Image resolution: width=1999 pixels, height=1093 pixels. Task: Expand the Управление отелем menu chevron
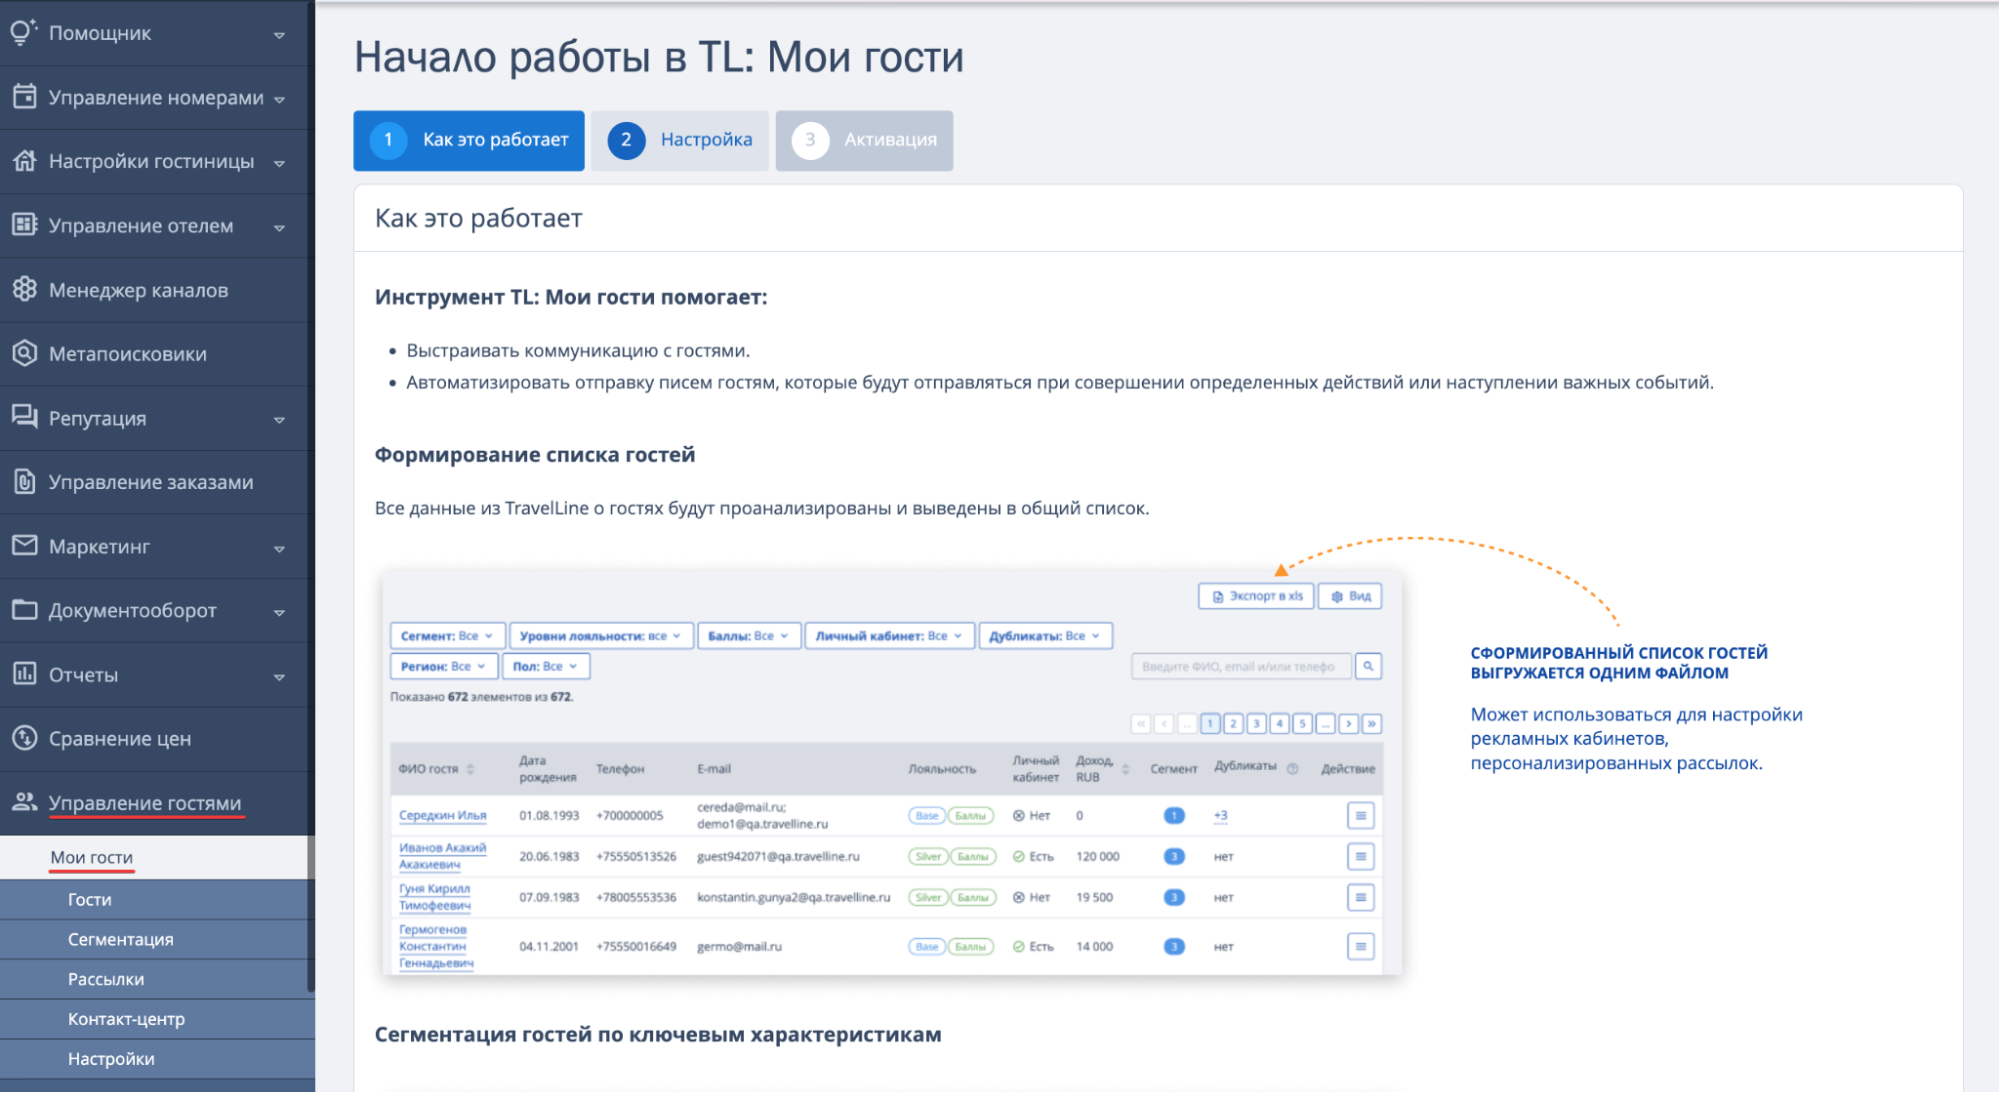tap(279, 227)
